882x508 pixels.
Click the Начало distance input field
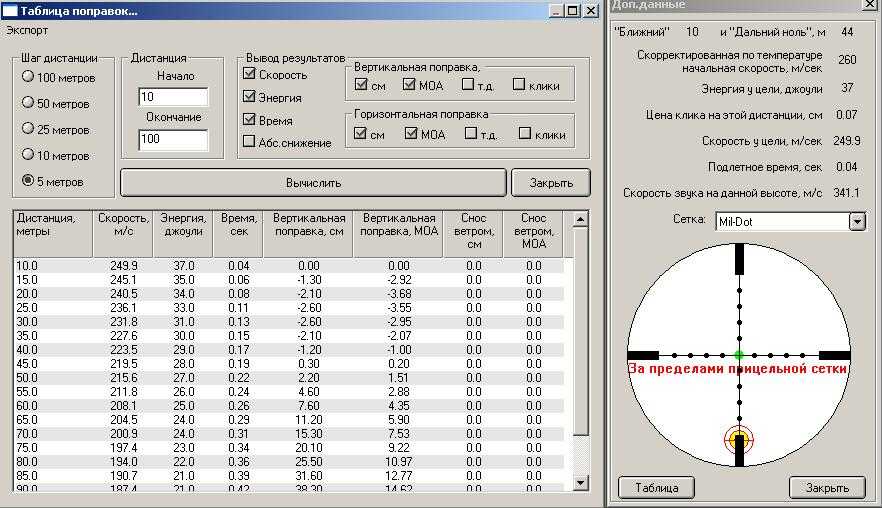pos(173,97)
